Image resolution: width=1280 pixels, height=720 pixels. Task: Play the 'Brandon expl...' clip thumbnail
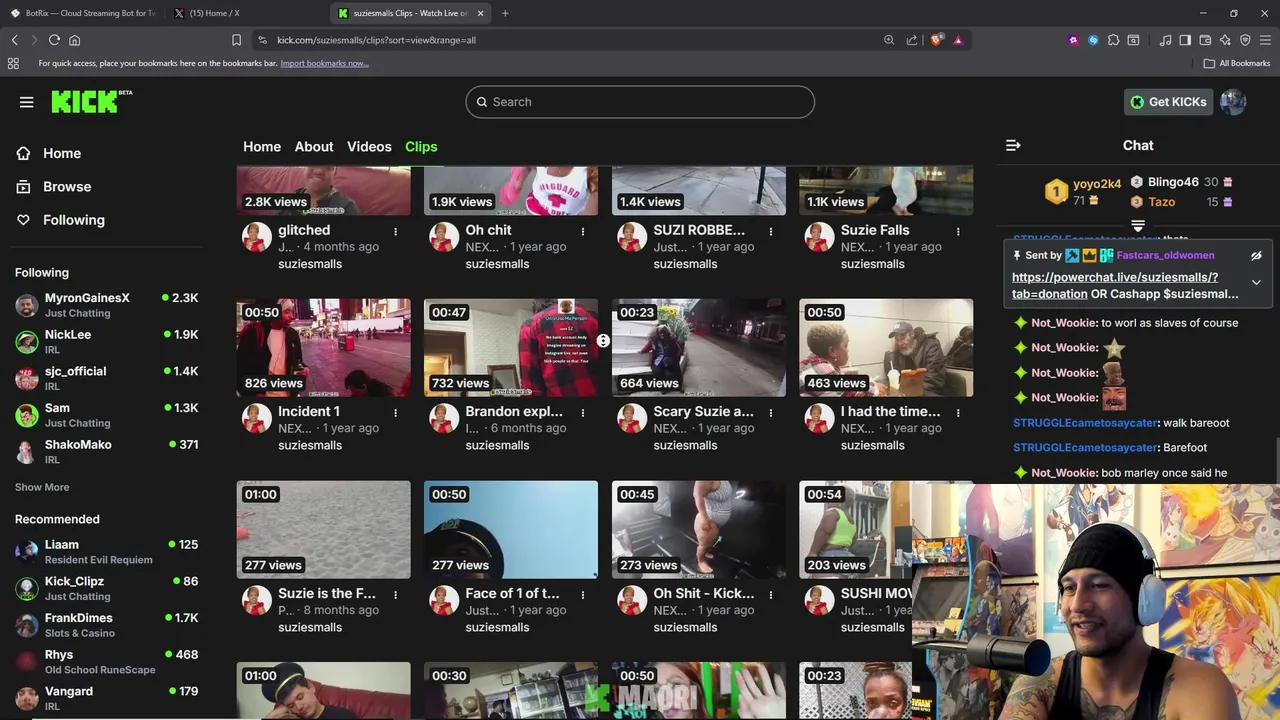(511, 347)
